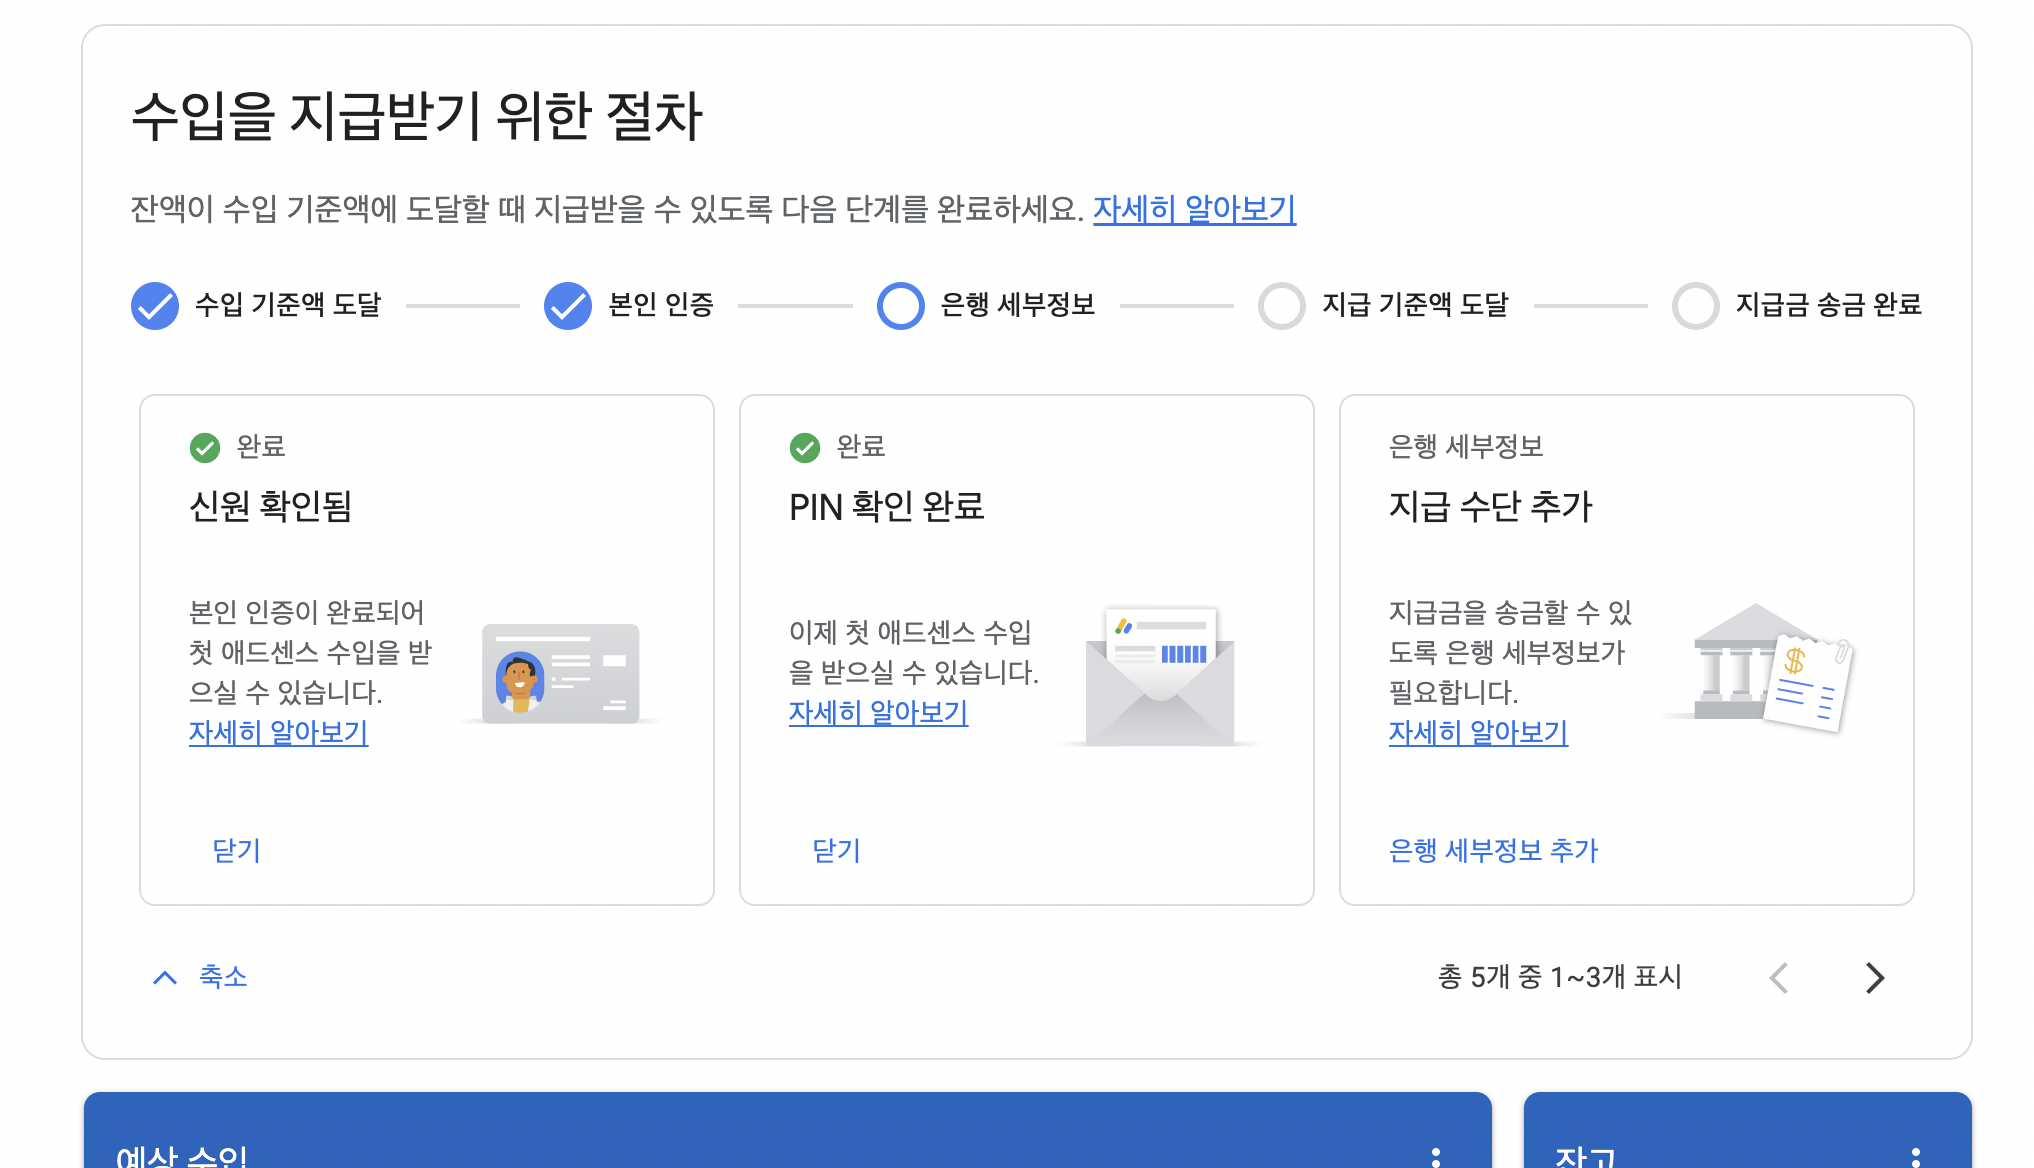Click the ID card illustration
The width and height of the screenshot is (2034, 1168).
click(560, 673)
